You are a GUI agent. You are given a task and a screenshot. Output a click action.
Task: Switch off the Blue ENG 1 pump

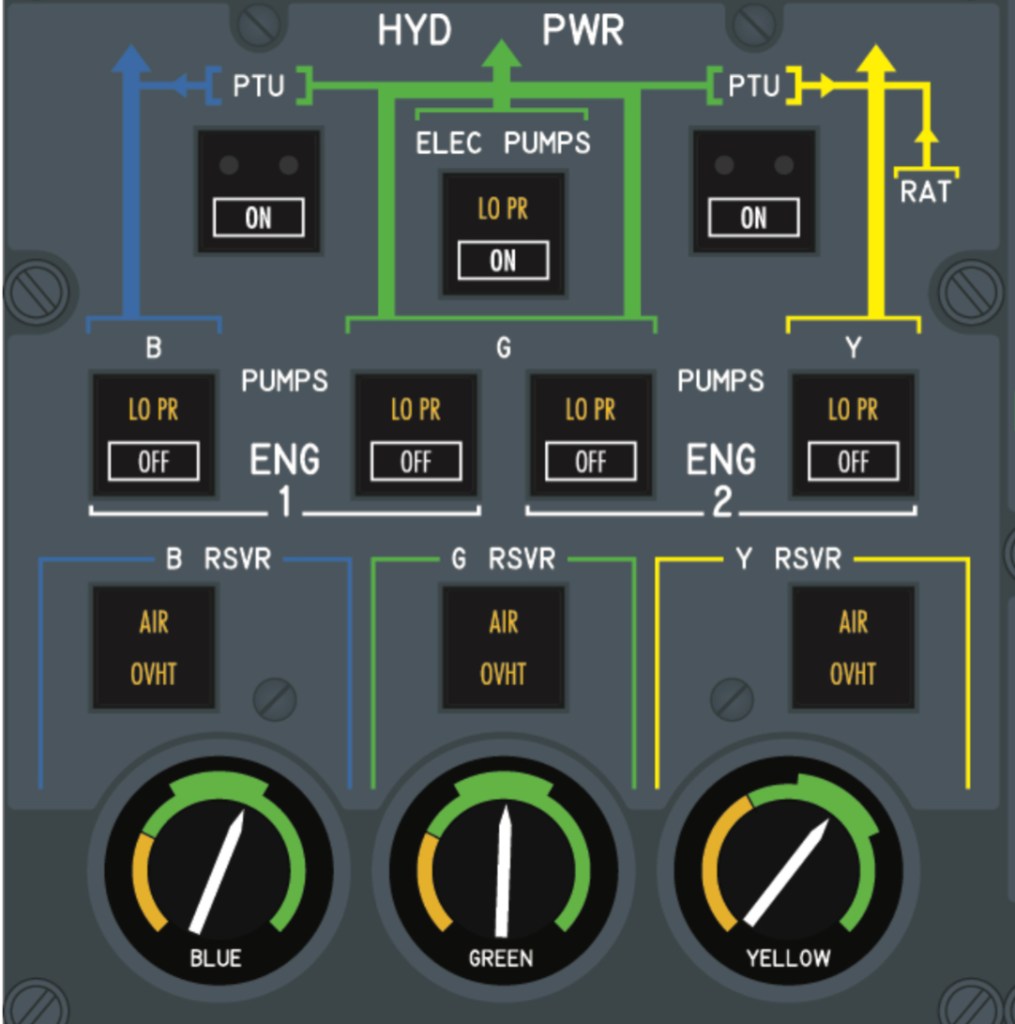(x=153, y=435)
